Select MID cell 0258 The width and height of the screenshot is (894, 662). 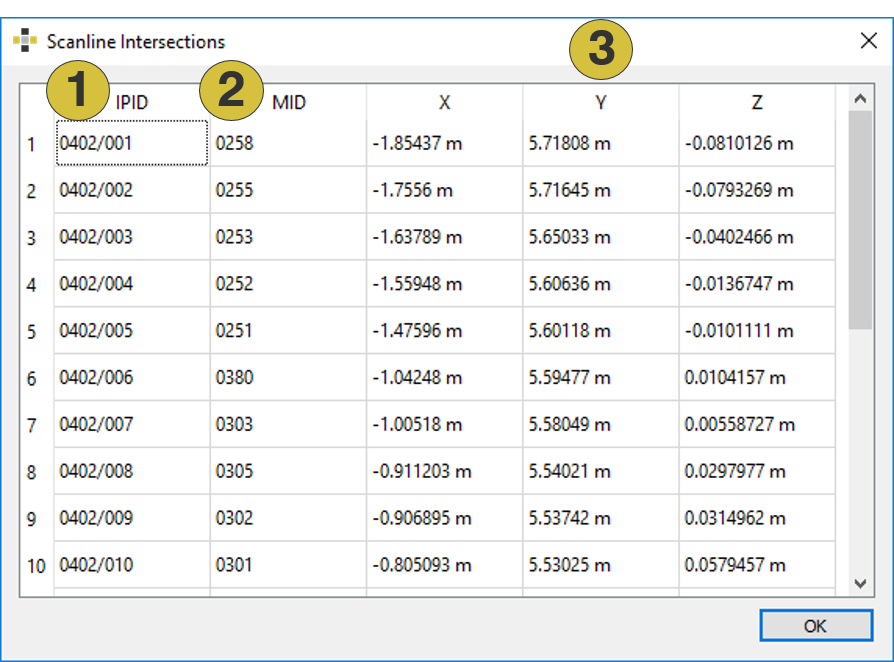[288, 143]
